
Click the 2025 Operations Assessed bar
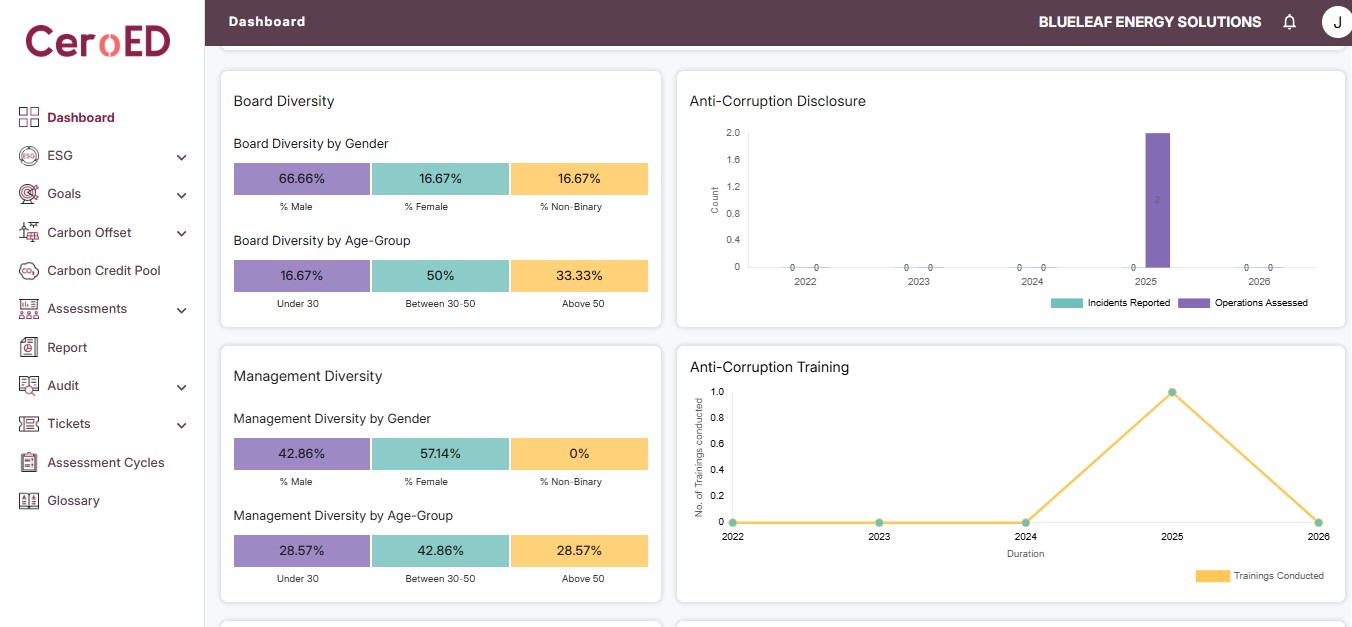(1157, 200)
